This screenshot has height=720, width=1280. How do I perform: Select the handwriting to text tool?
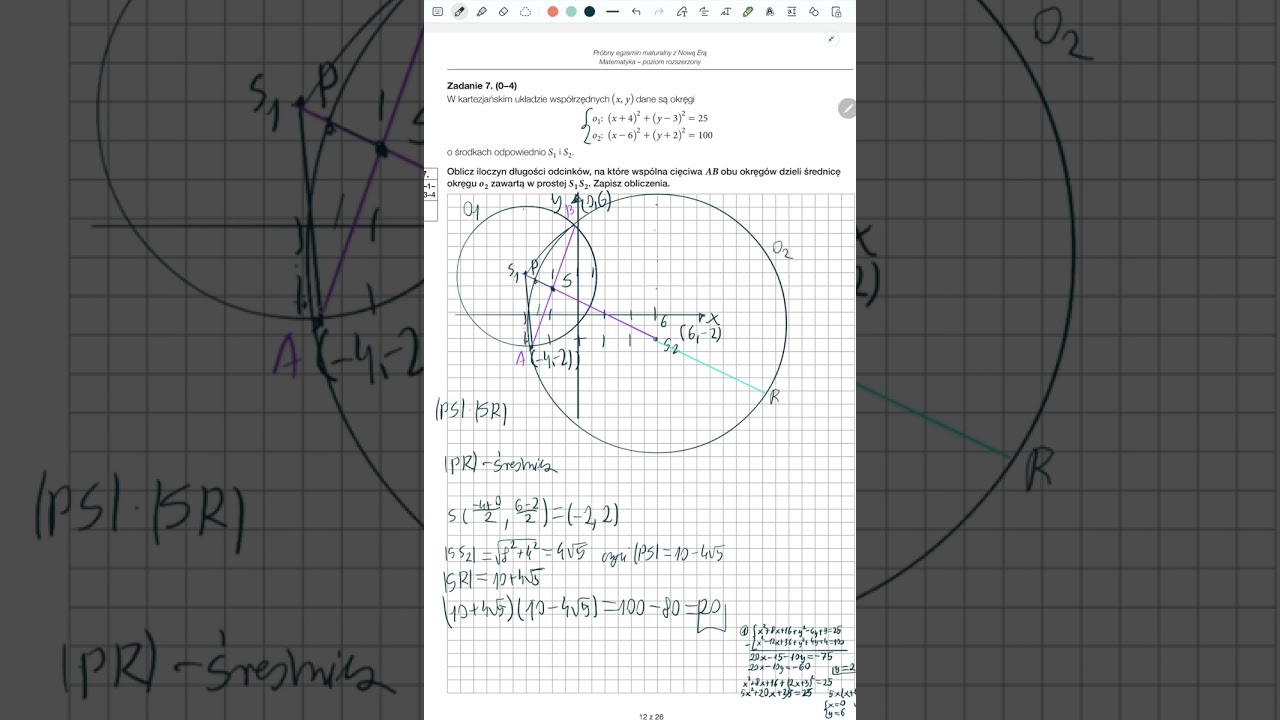(726, 11)
